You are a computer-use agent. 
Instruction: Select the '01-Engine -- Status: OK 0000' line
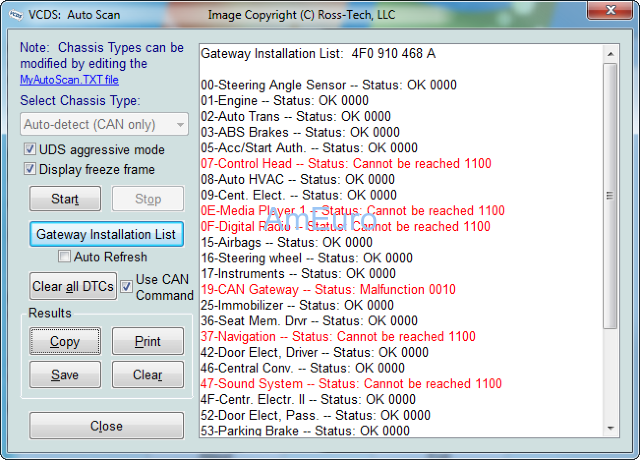coord(284,100)
